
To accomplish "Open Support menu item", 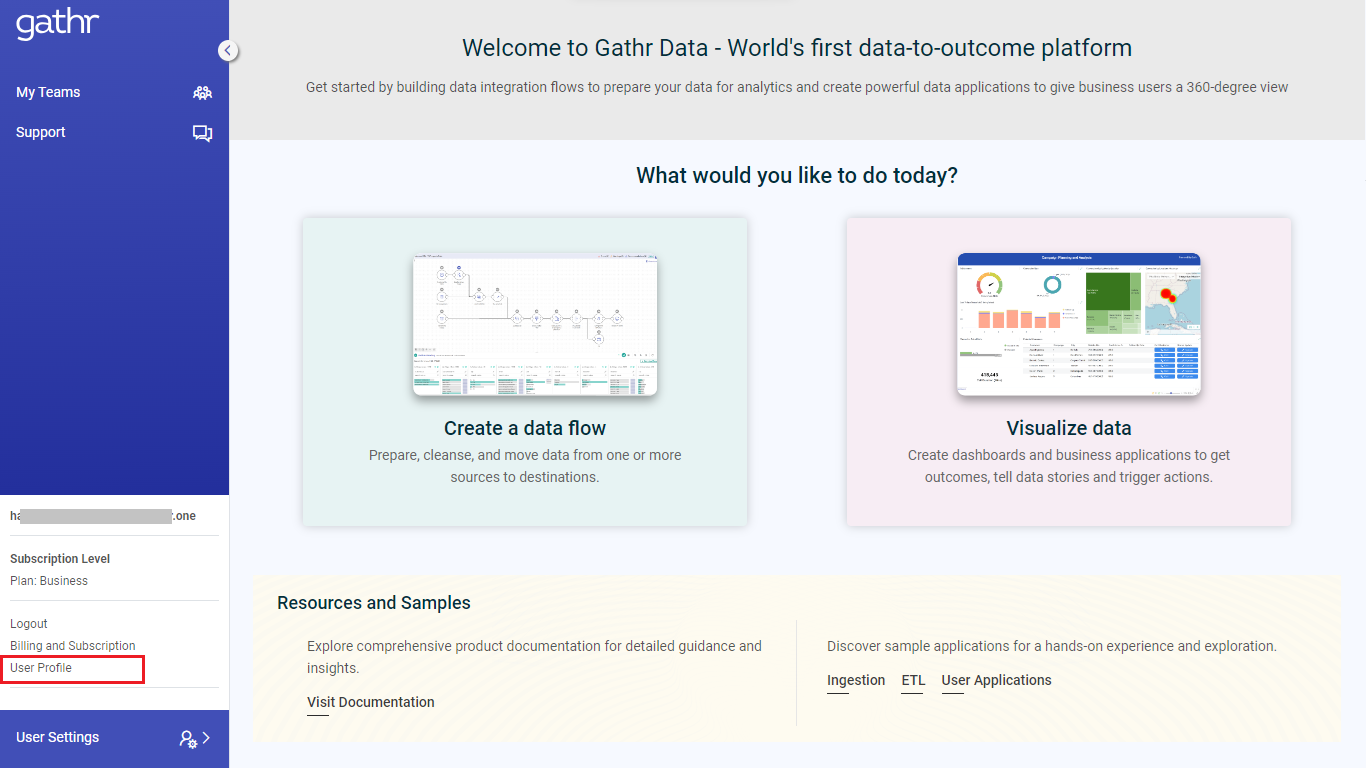I will [x=41, y=132].
